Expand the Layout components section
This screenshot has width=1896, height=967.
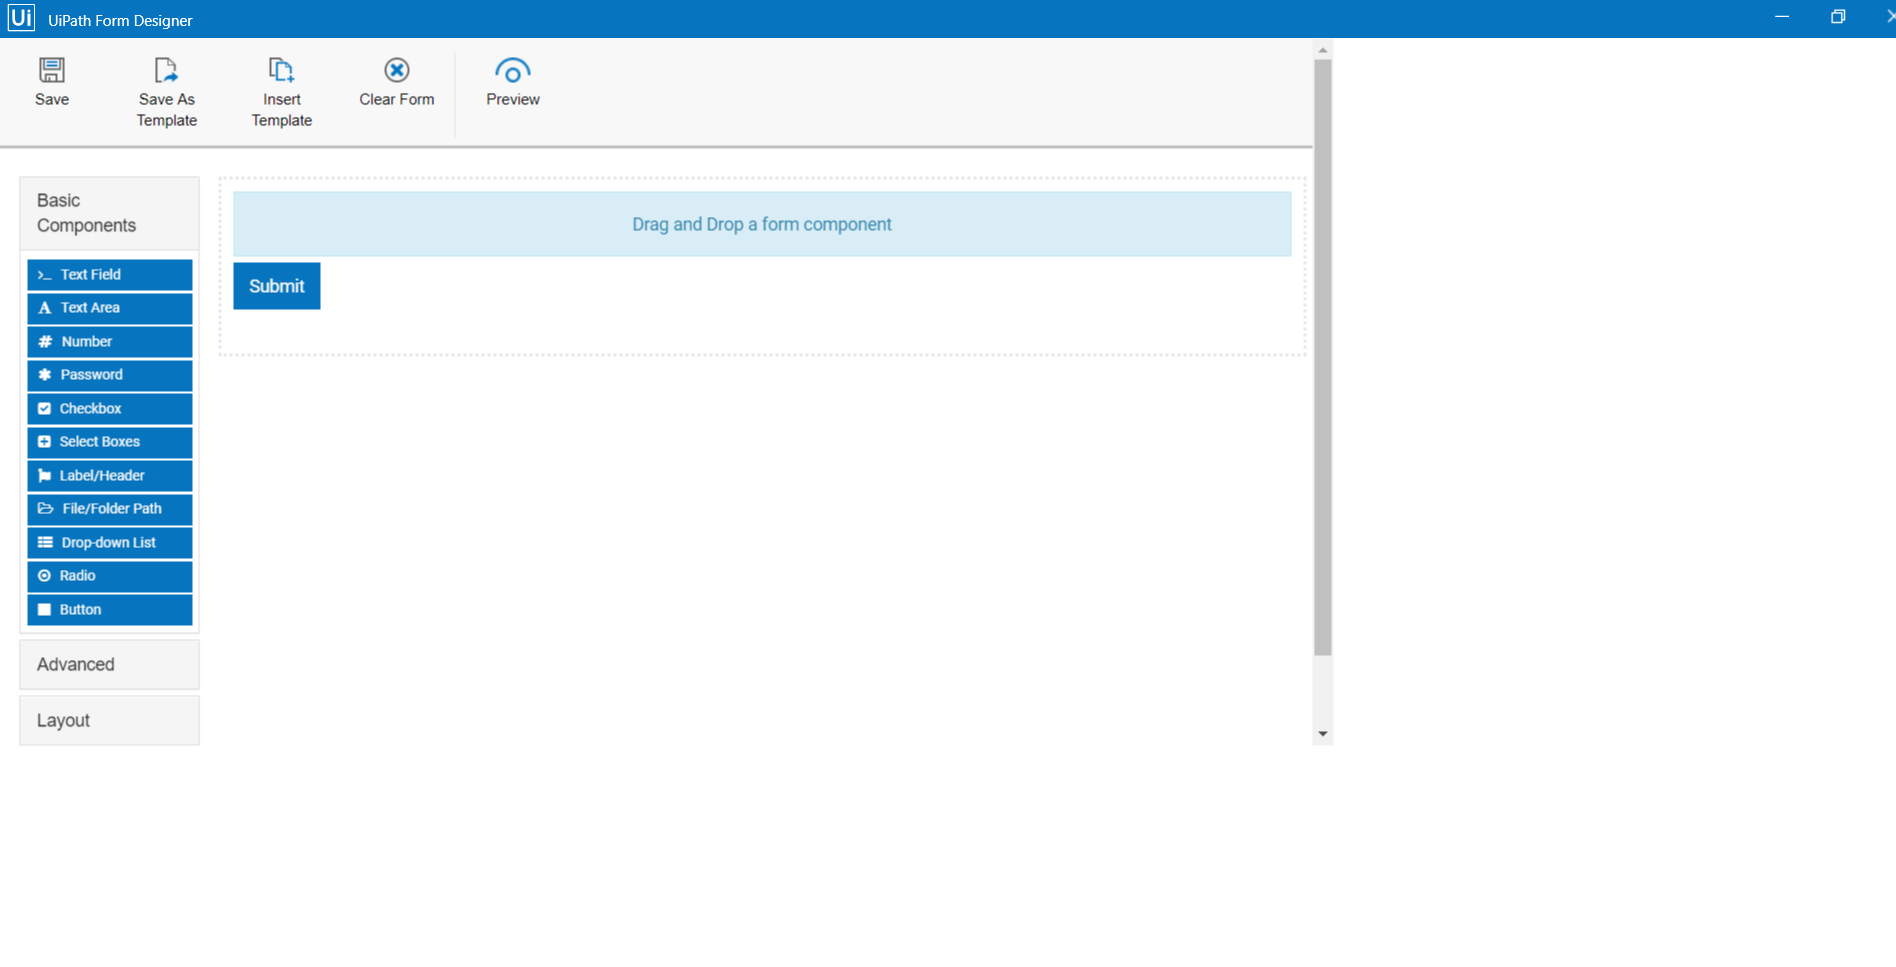click(x=109, y=721)
